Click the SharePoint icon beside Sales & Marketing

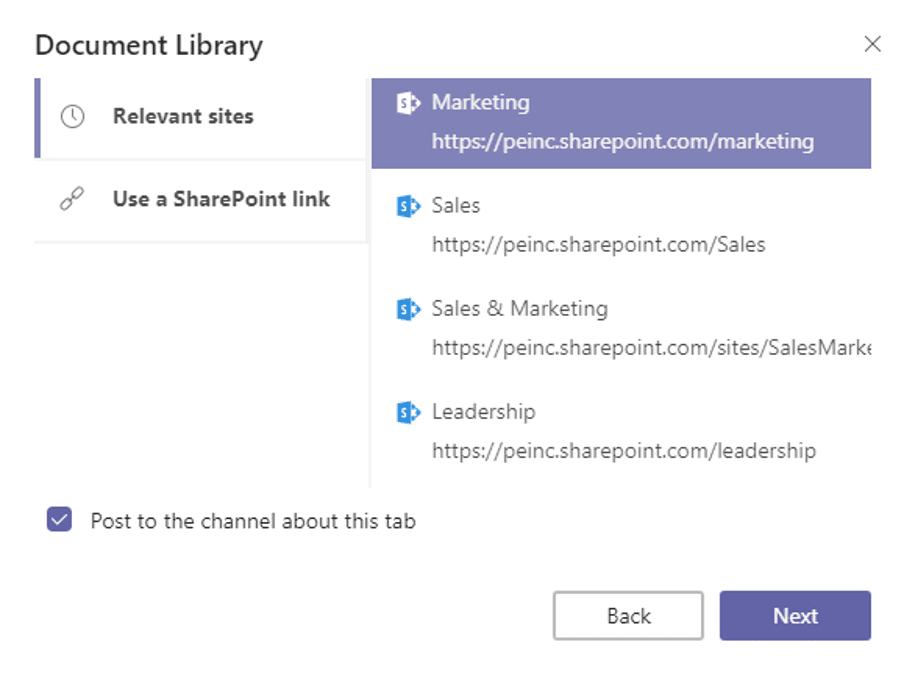tap(408, 310)
